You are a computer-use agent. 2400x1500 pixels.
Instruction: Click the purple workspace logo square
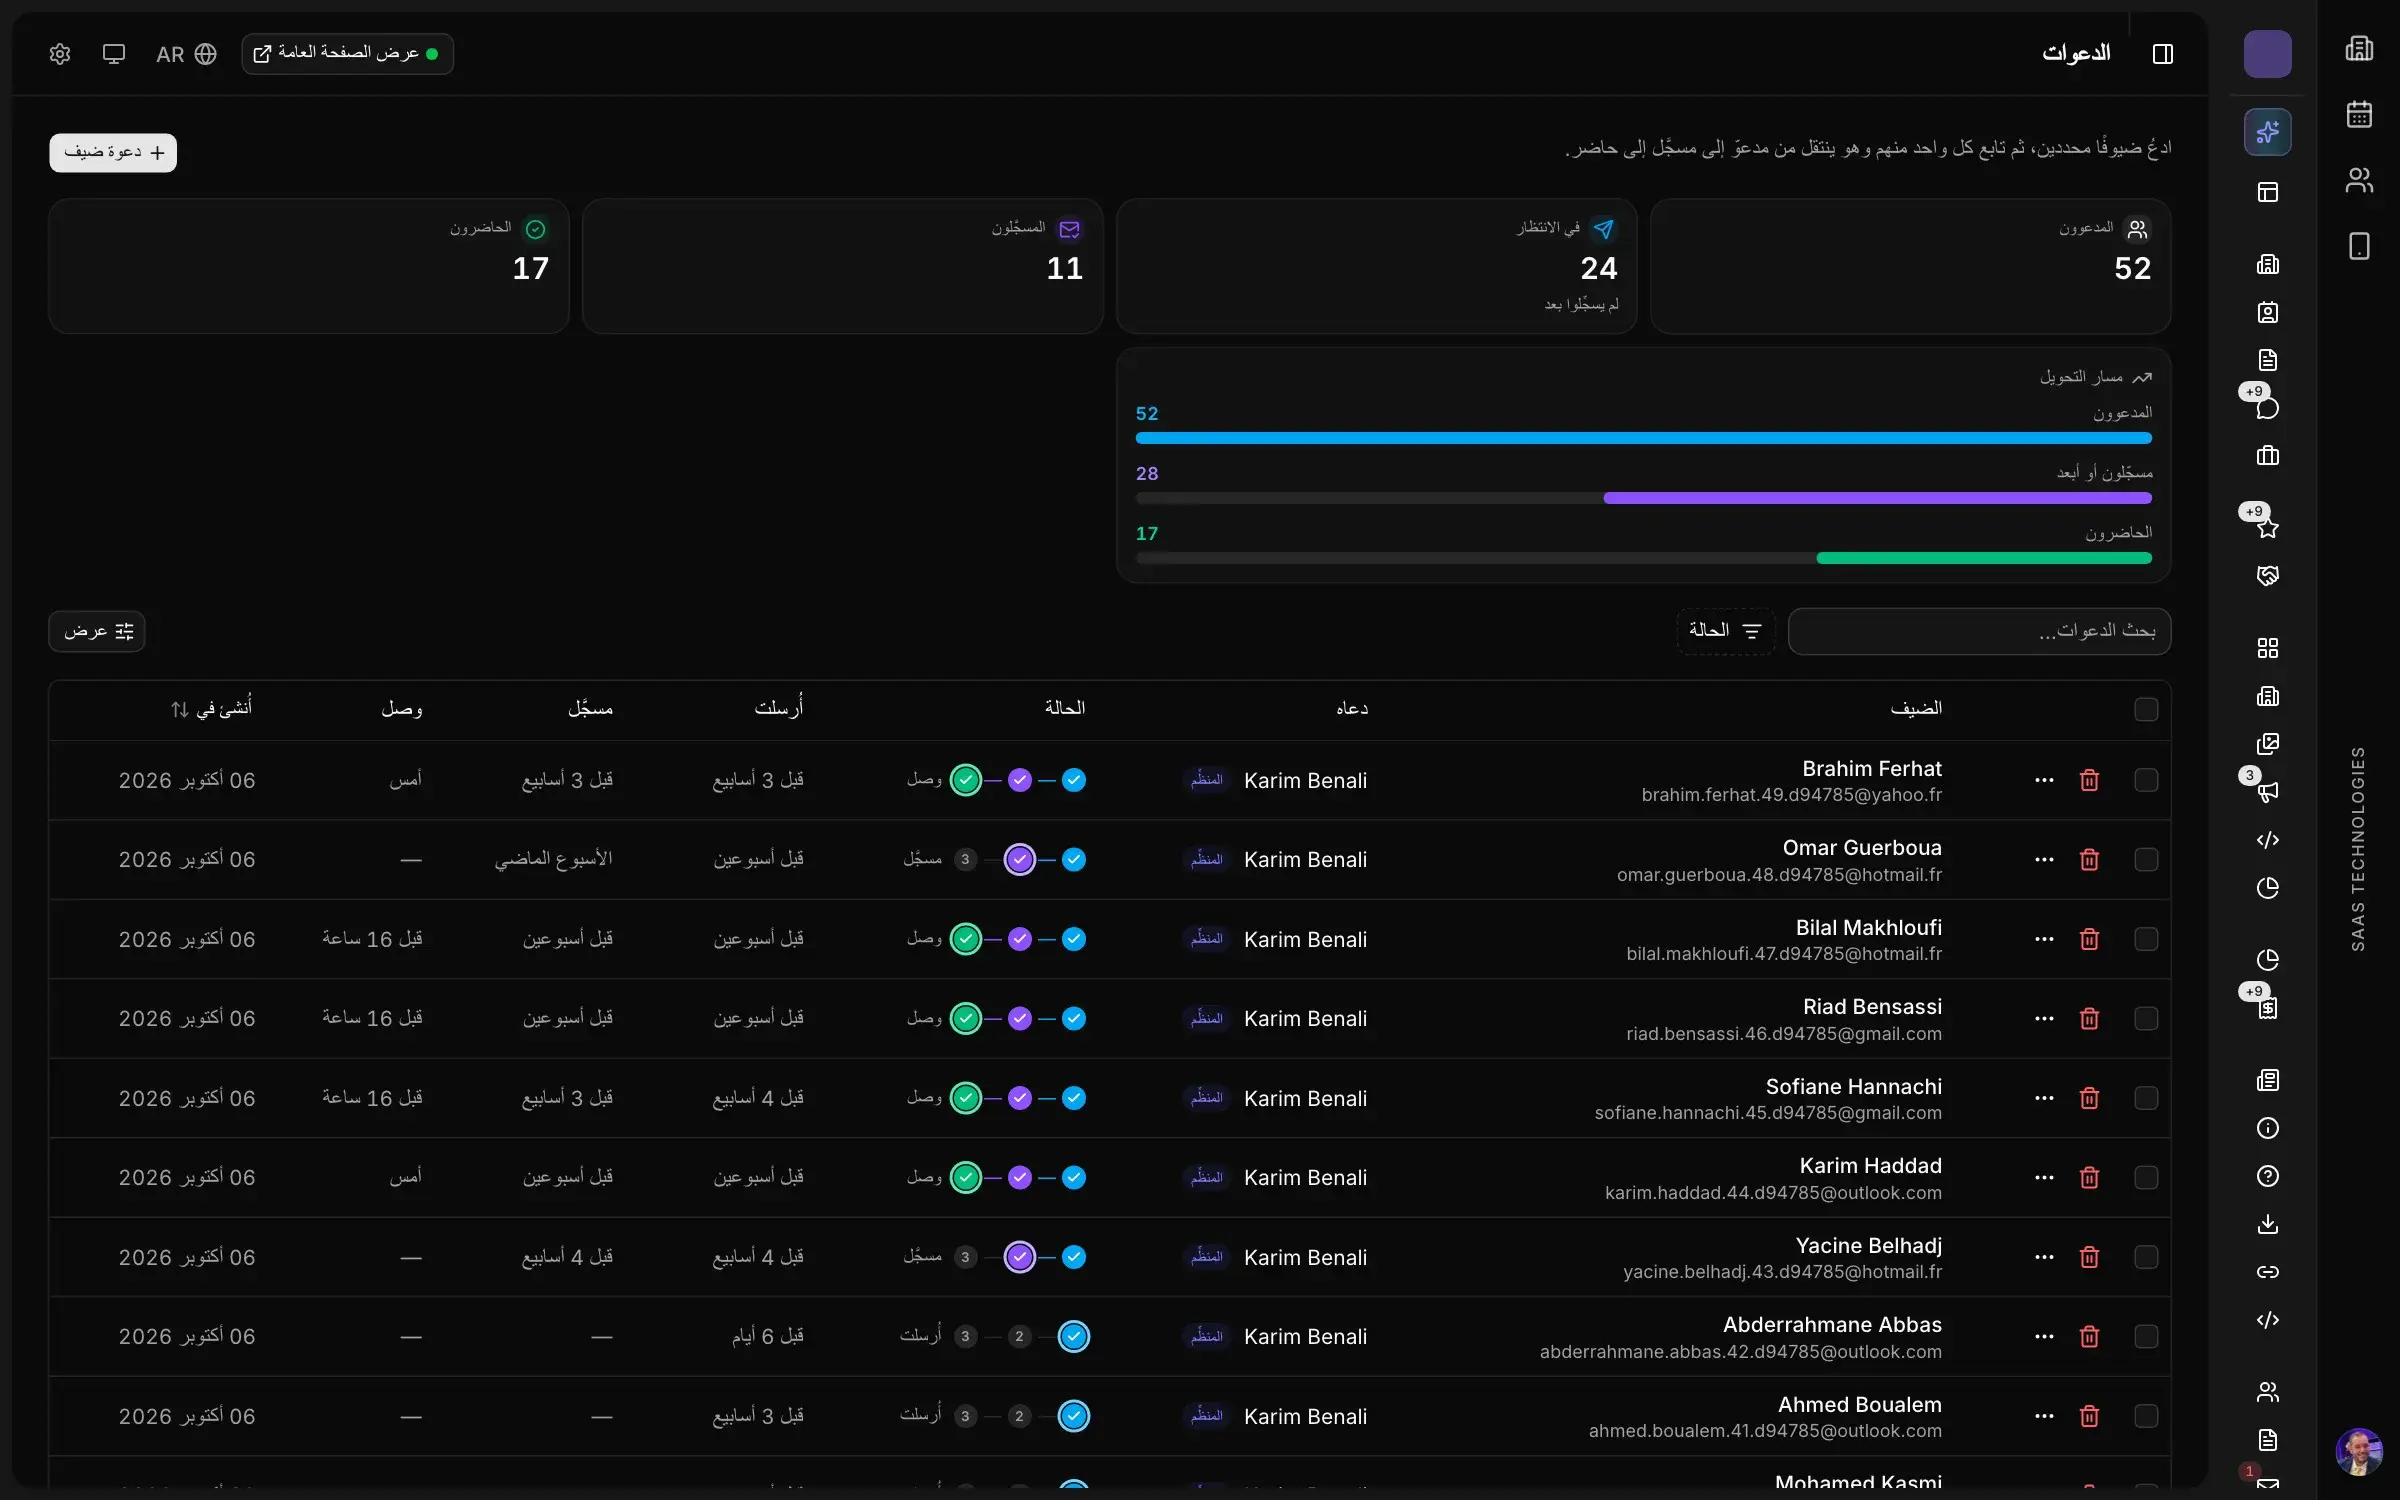pos(2267,54)
